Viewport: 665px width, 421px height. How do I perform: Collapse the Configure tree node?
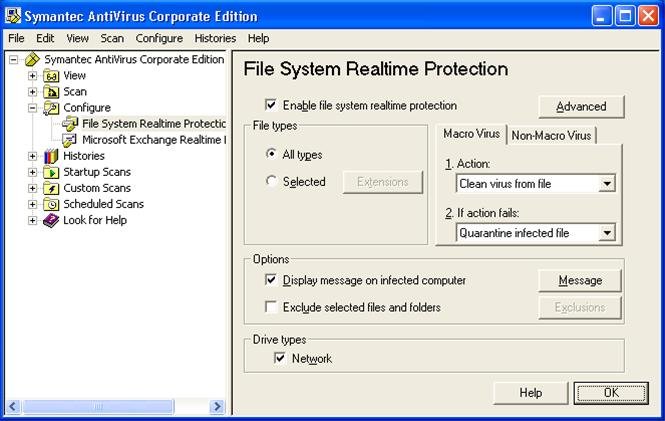[32, 108]
